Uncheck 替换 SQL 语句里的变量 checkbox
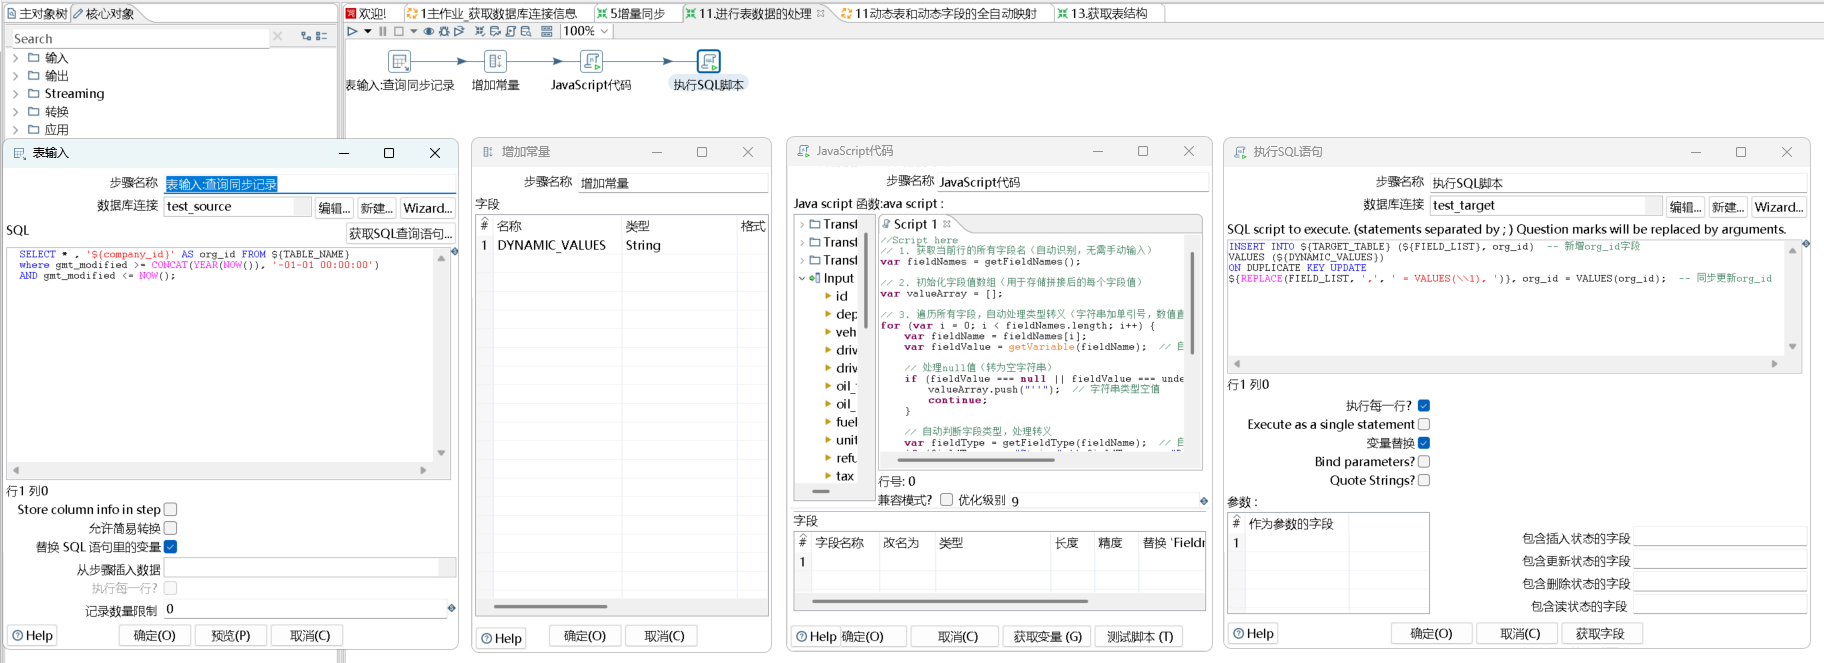 [170, 546]
